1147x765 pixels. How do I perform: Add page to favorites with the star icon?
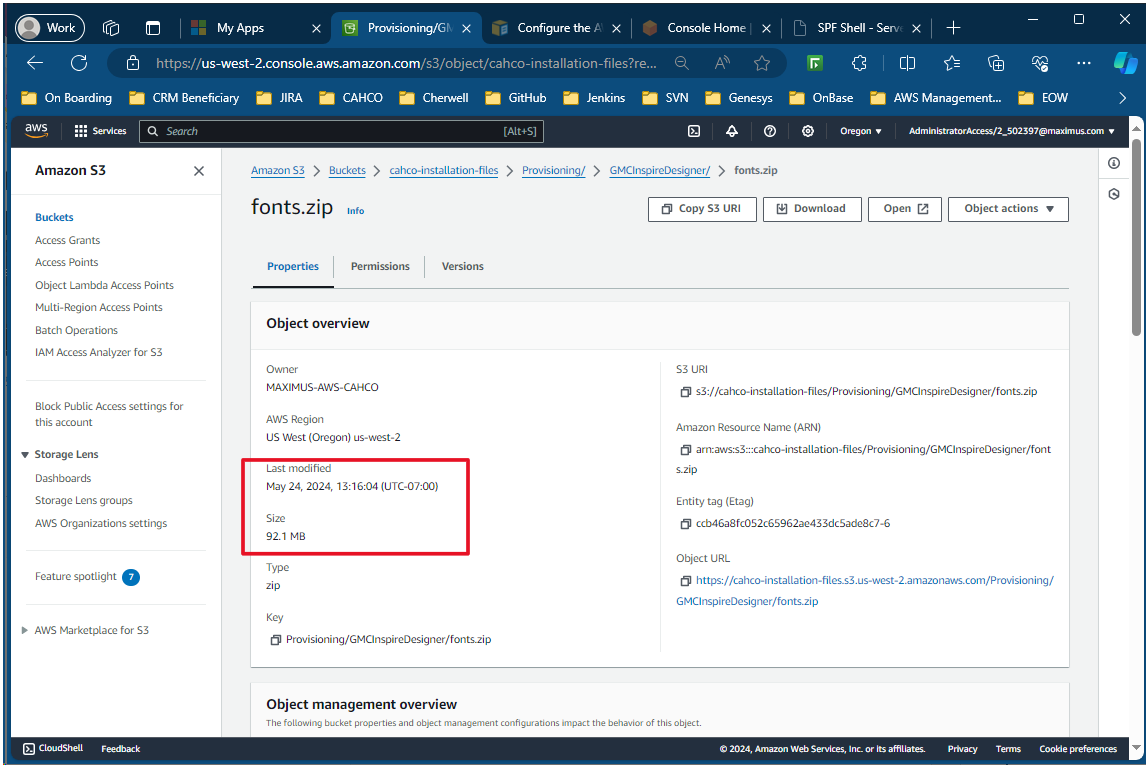click(762, 64)
